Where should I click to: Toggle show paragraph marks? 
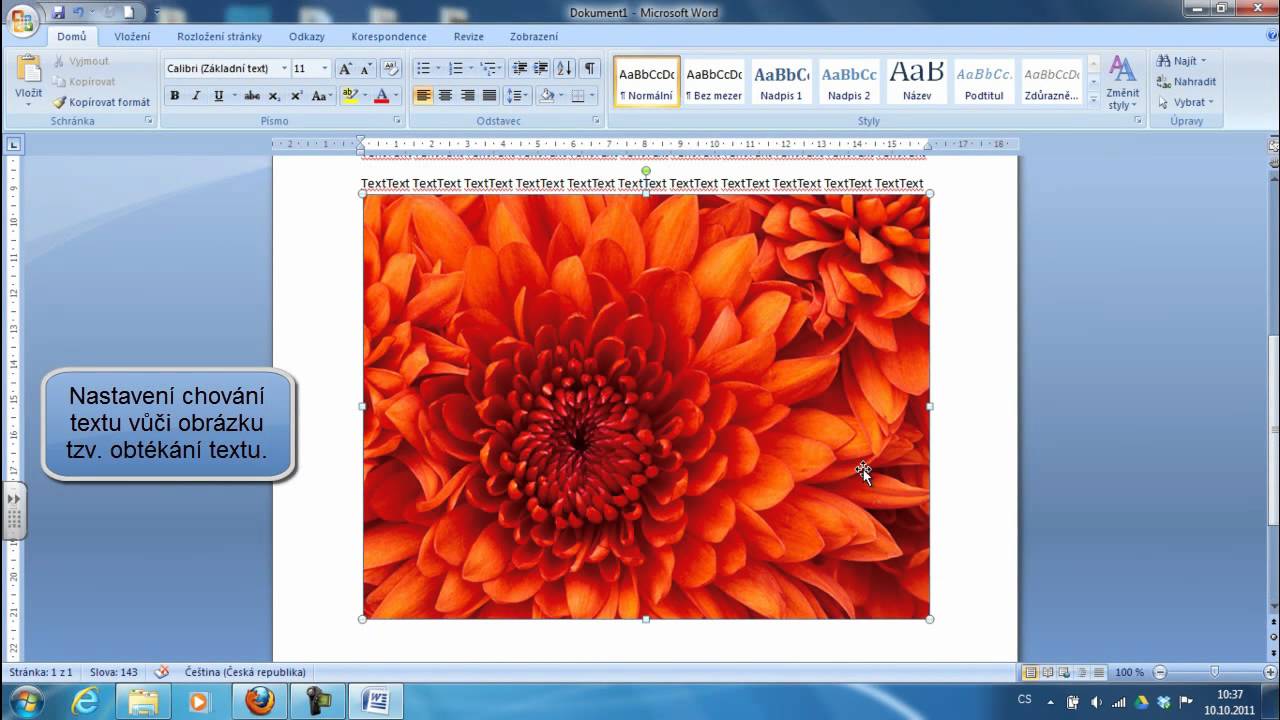point(590,68)
